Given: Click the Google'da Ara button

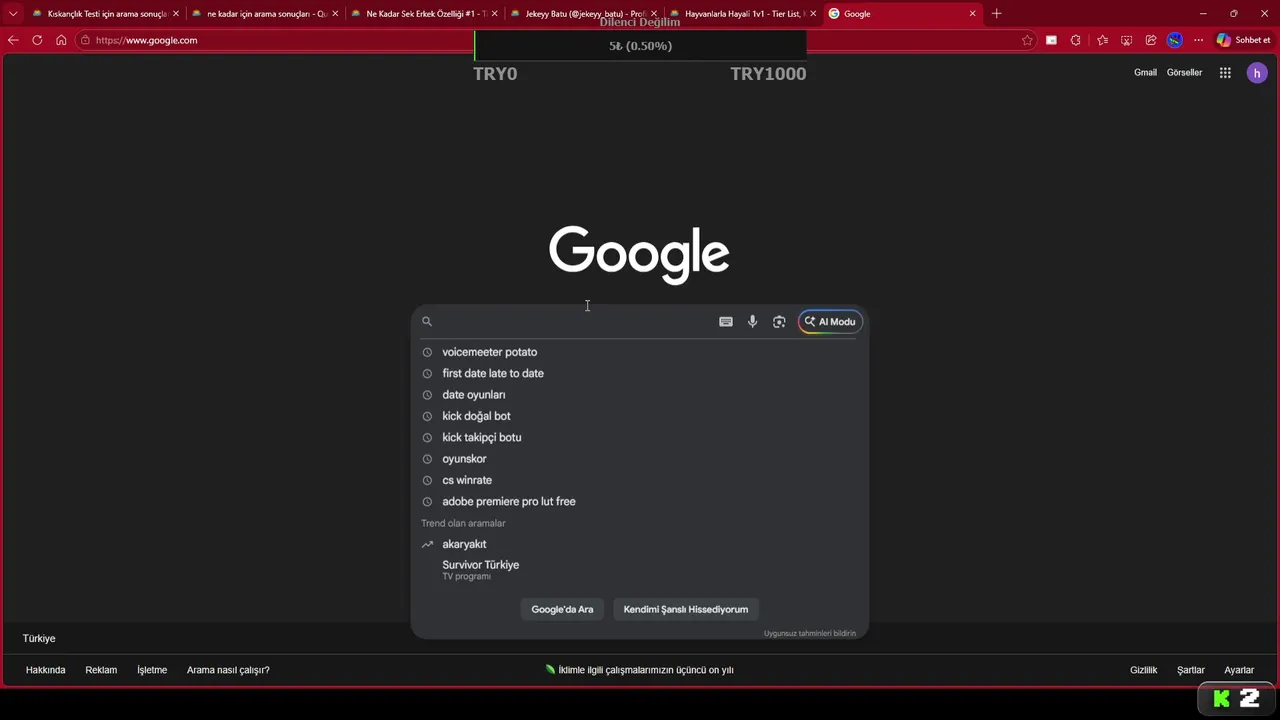Looking at the screenshot, I should [562, 609].
